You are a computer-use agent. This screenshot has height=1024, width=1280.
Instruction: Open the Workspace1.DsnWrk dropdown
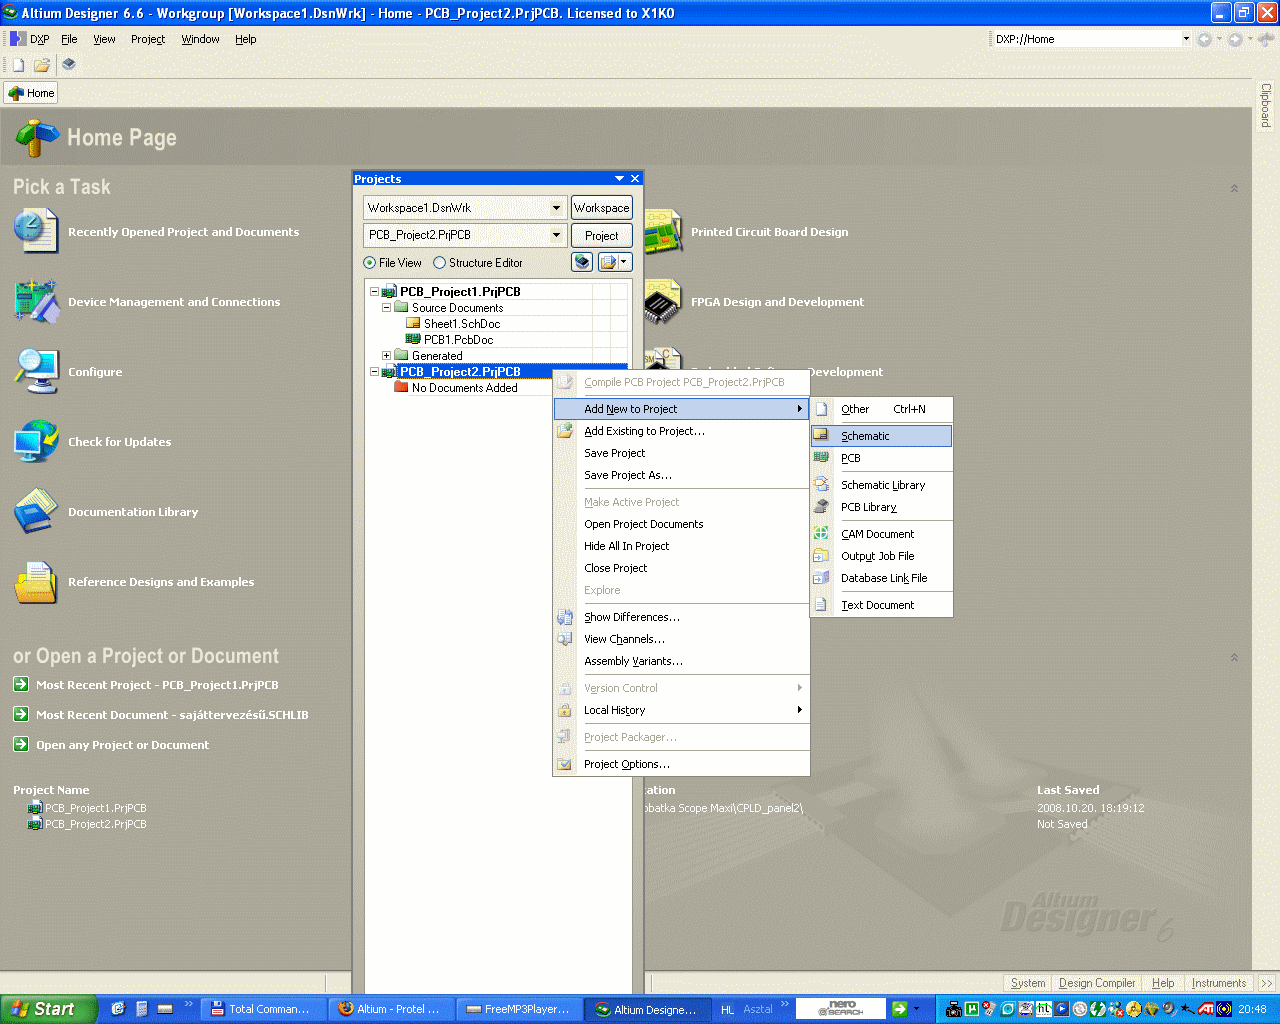(x=557, y=208)
